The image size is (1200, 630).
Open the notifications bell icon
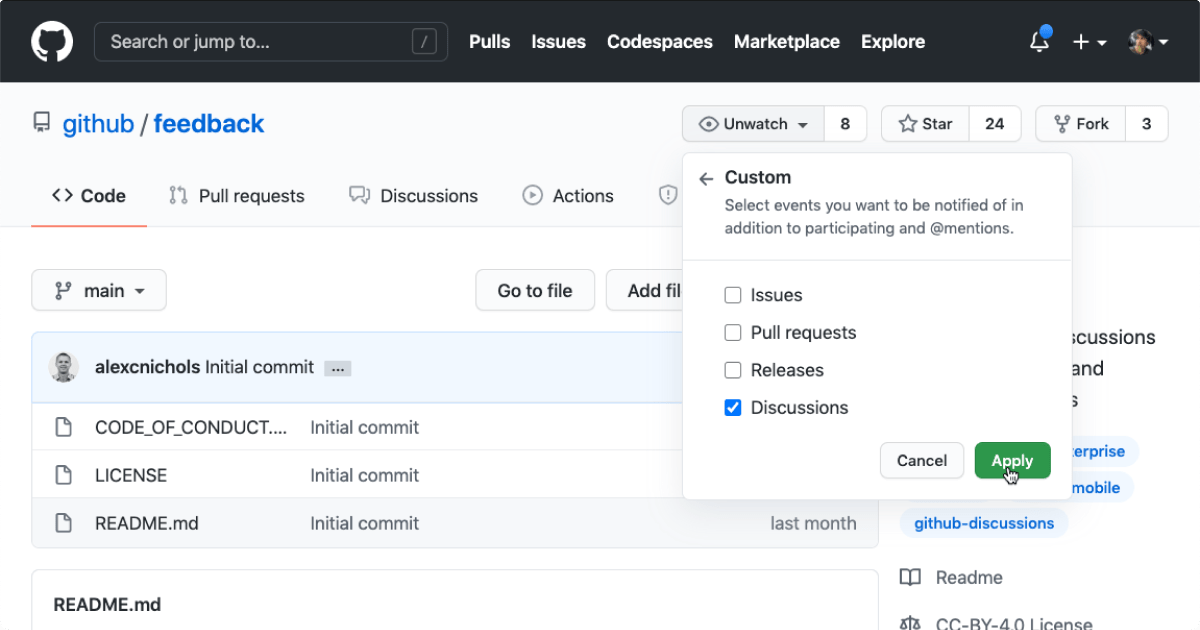click(1040, 42)
